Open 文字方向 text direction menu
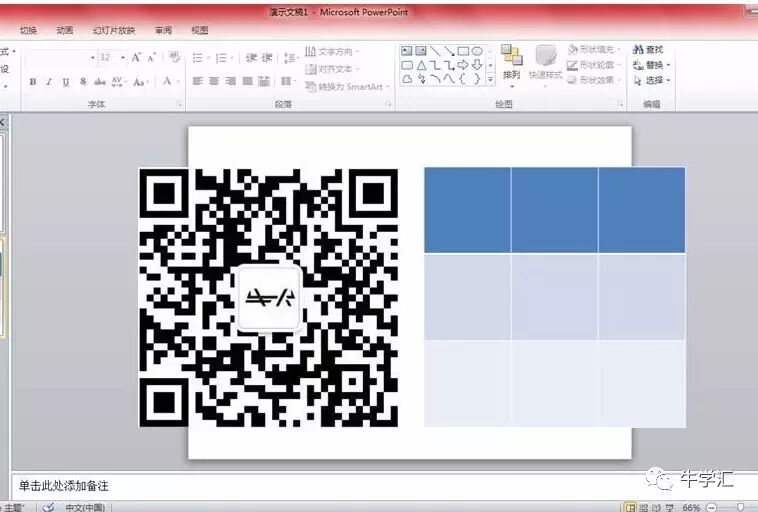Image resolution: width=758 pixels, height=512 pixels. (x=333, y=51)
